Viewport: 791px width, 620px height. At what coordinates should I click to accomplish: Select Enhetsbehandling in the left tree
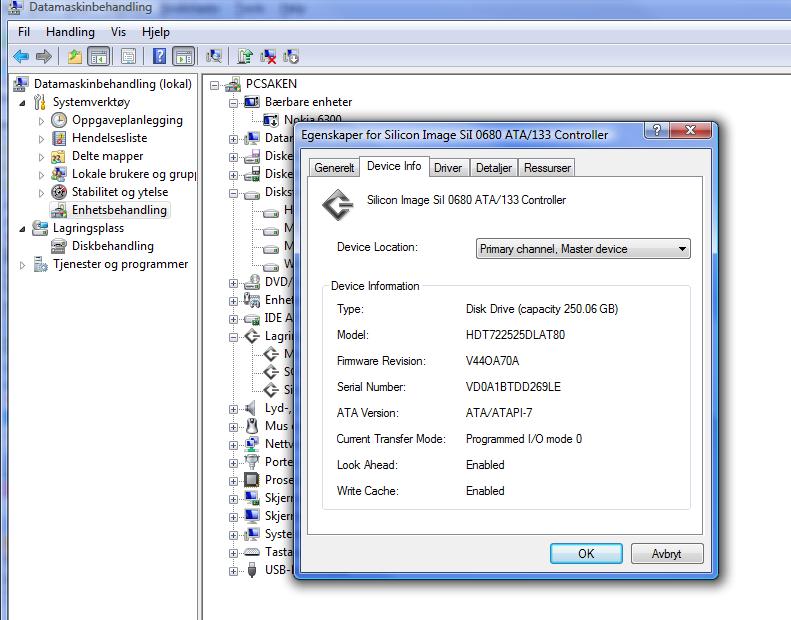tap(119, 210)
